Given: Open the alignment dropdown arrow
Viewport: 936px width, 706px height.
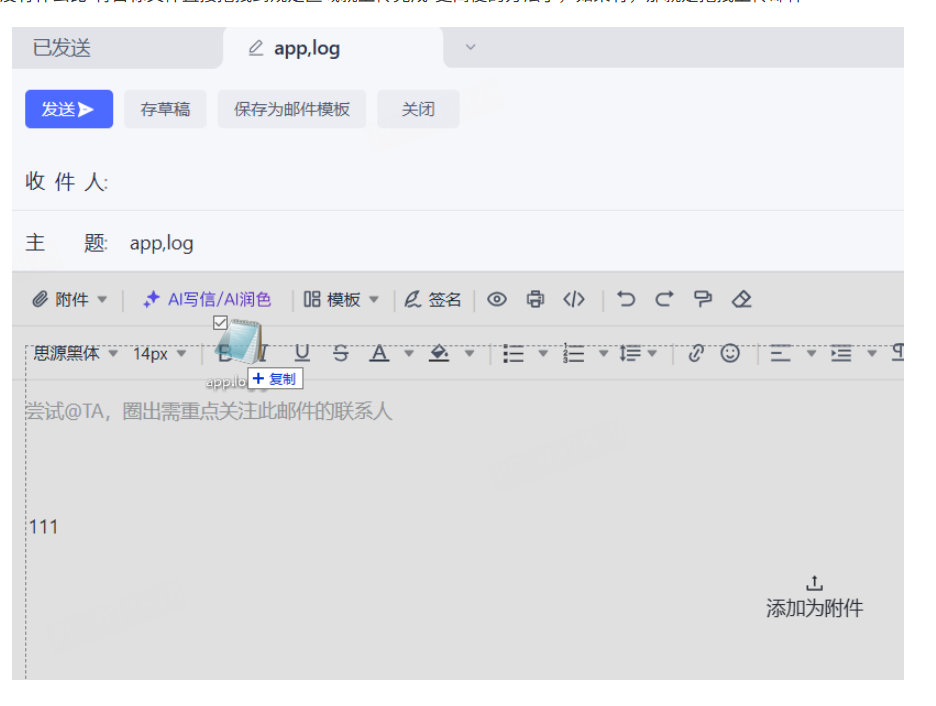Looking at the screenshot, I should tap(811, 353).
